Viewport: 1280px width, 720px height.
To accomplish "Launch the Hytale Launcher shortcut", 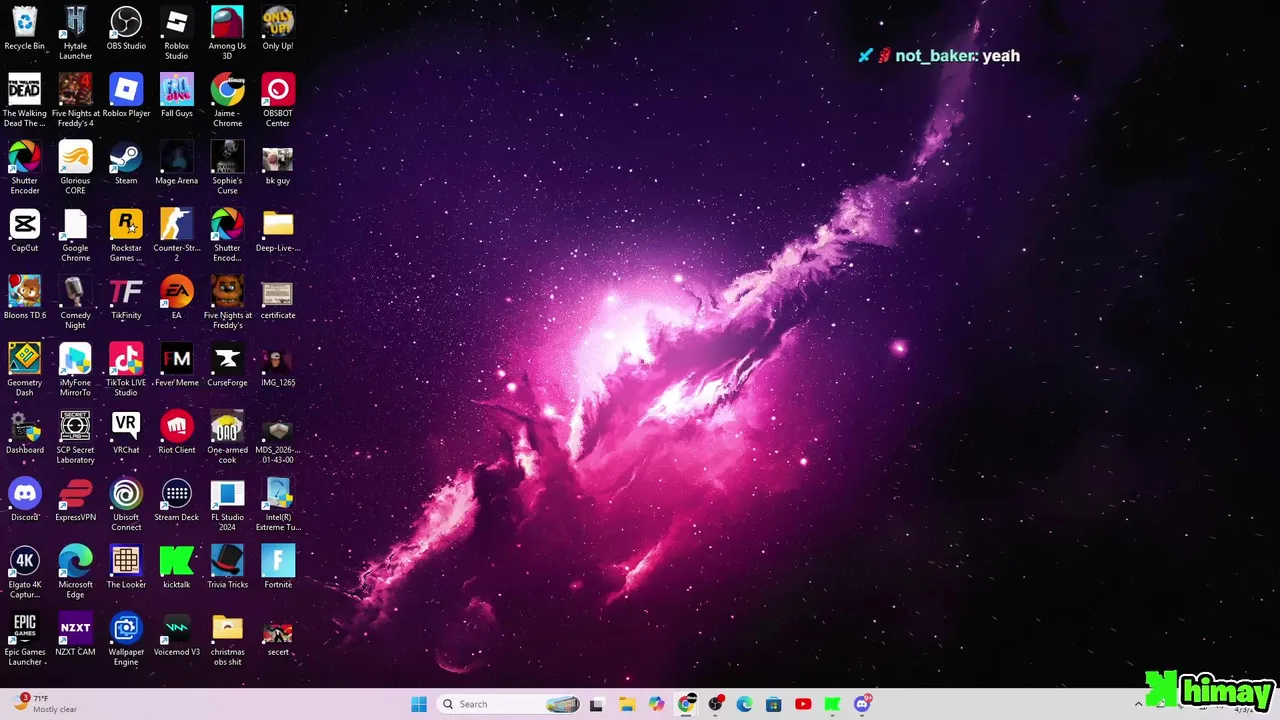I will point(75,33).
